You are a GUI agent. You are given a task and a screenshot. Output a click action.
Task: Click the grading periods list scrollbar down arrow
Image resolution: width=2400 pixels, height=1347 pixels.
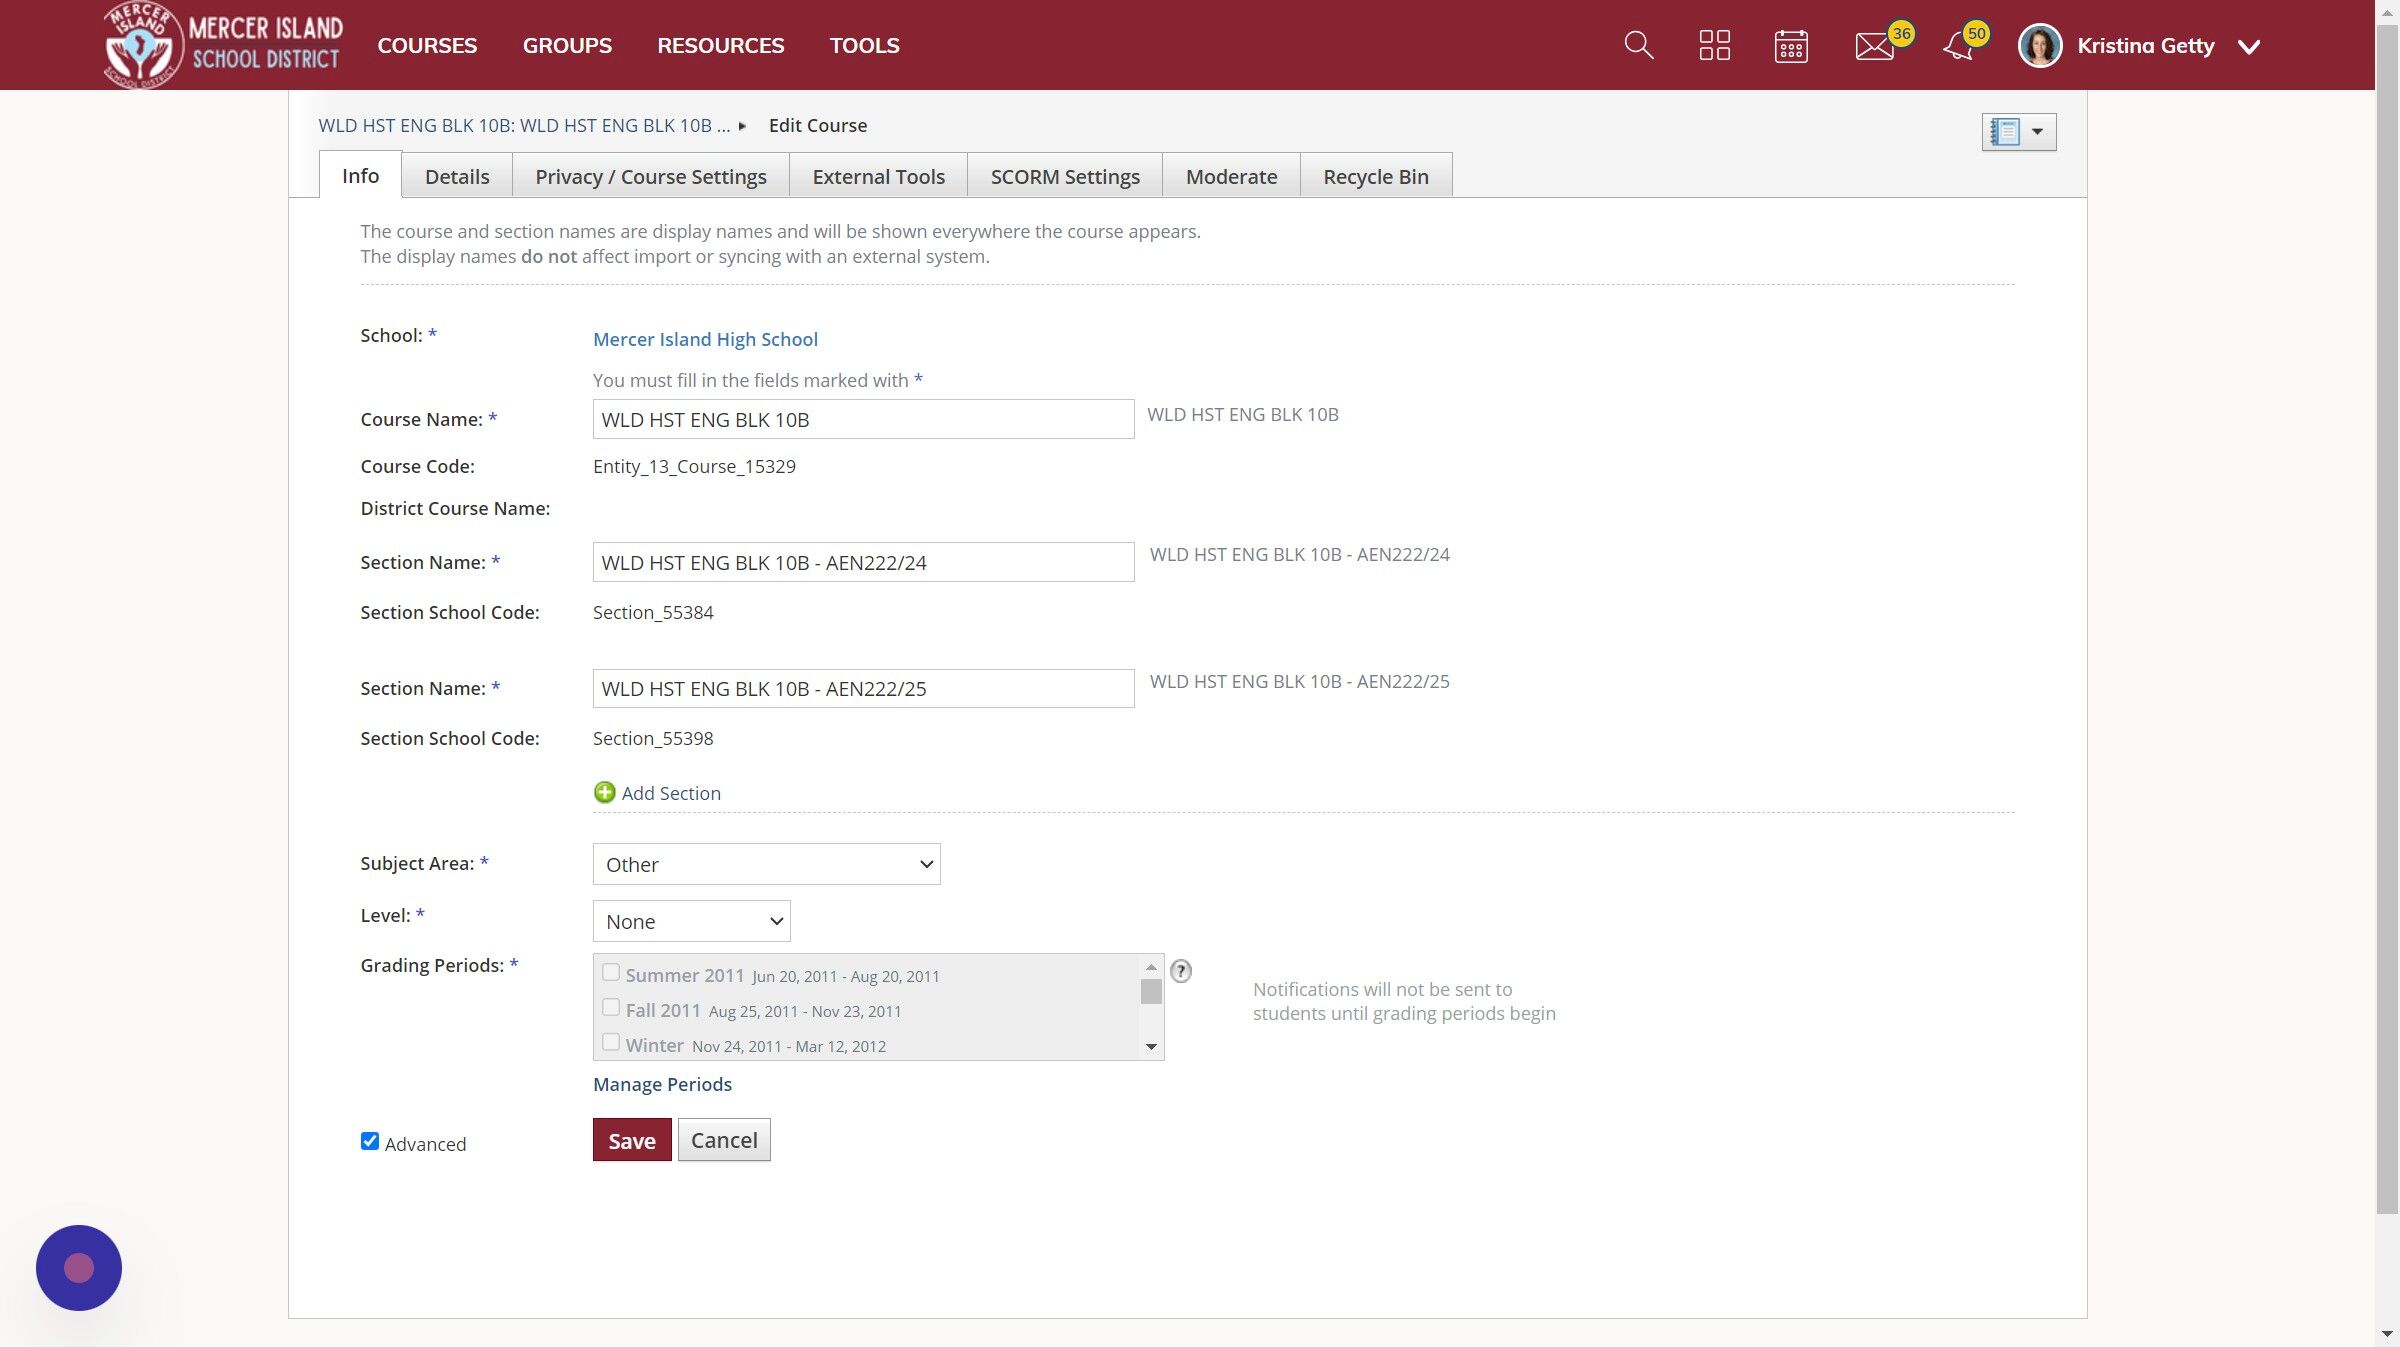(1151, 1047)
